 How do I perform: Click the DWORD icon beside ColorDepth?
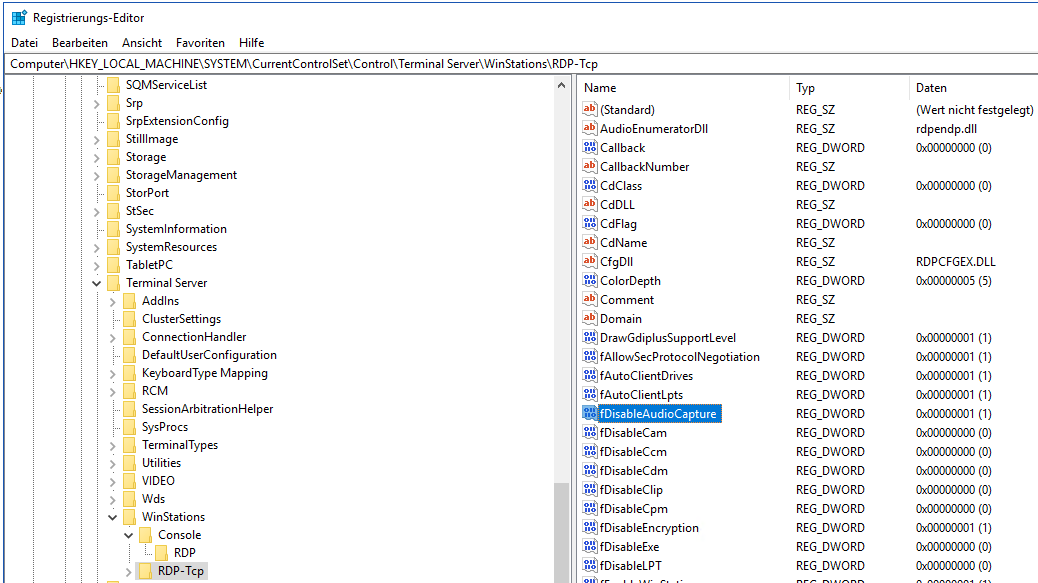click(x=589, y=281)
